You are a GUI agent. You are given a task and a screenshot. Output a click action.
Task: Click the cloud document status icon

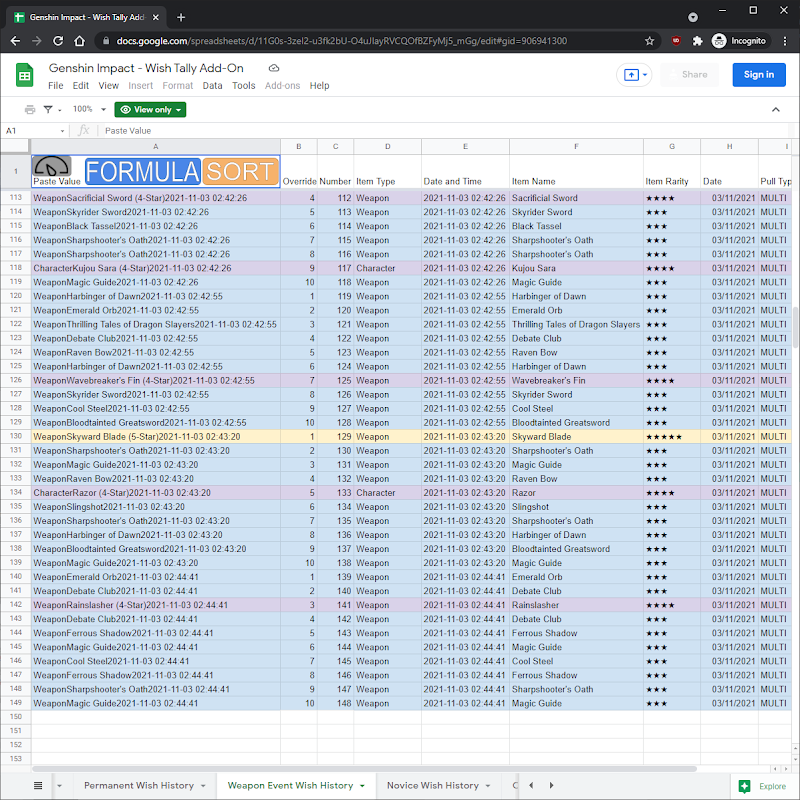(x=274, y=68)
